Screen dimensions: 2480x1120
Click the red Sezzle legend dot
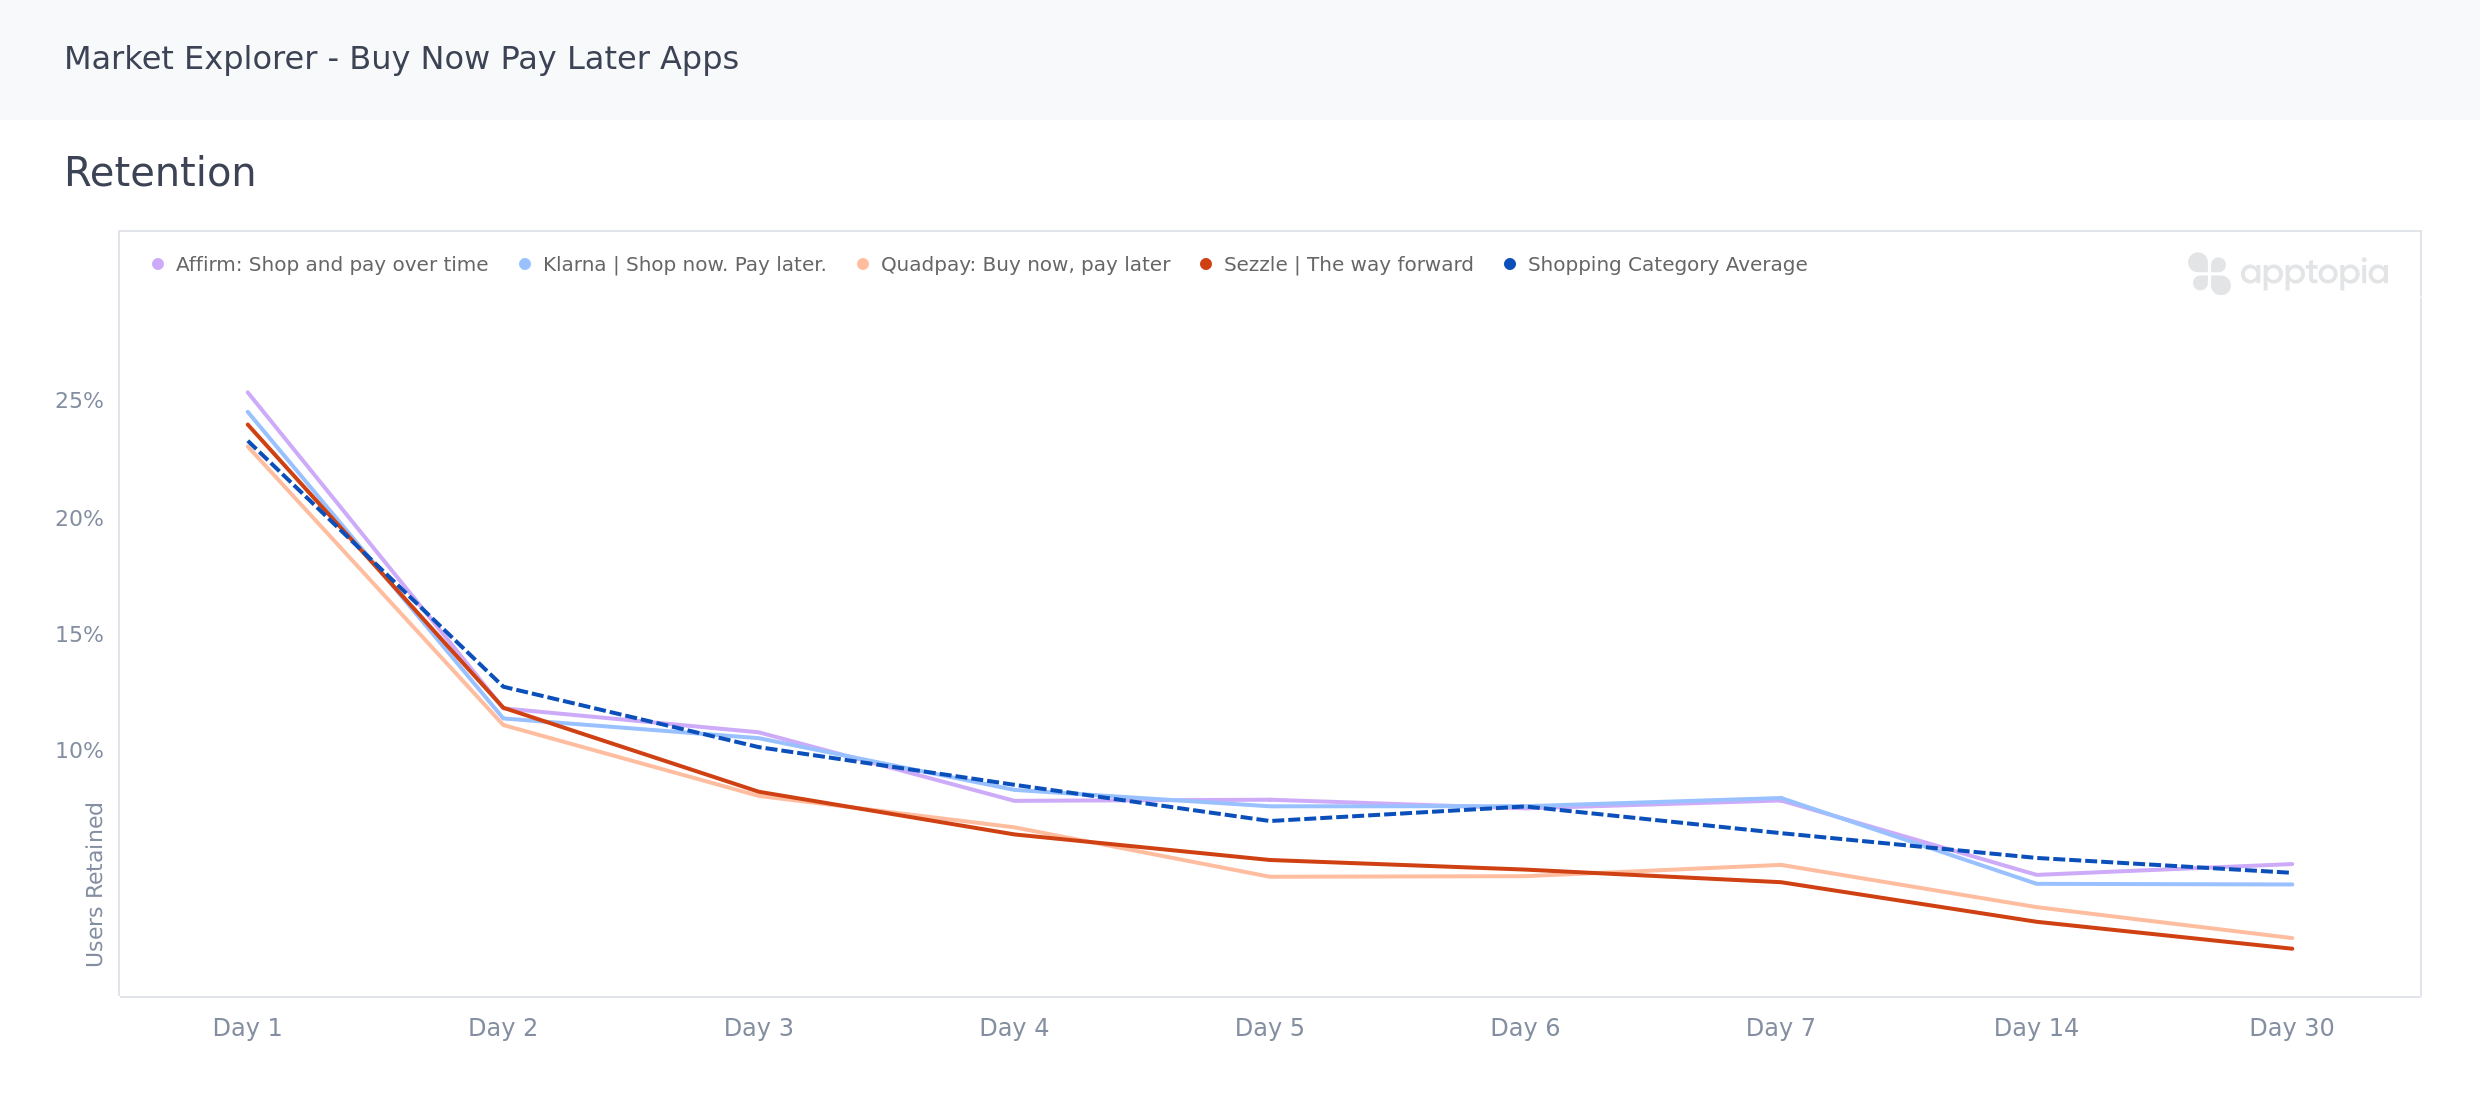[x=1205, y=264]
